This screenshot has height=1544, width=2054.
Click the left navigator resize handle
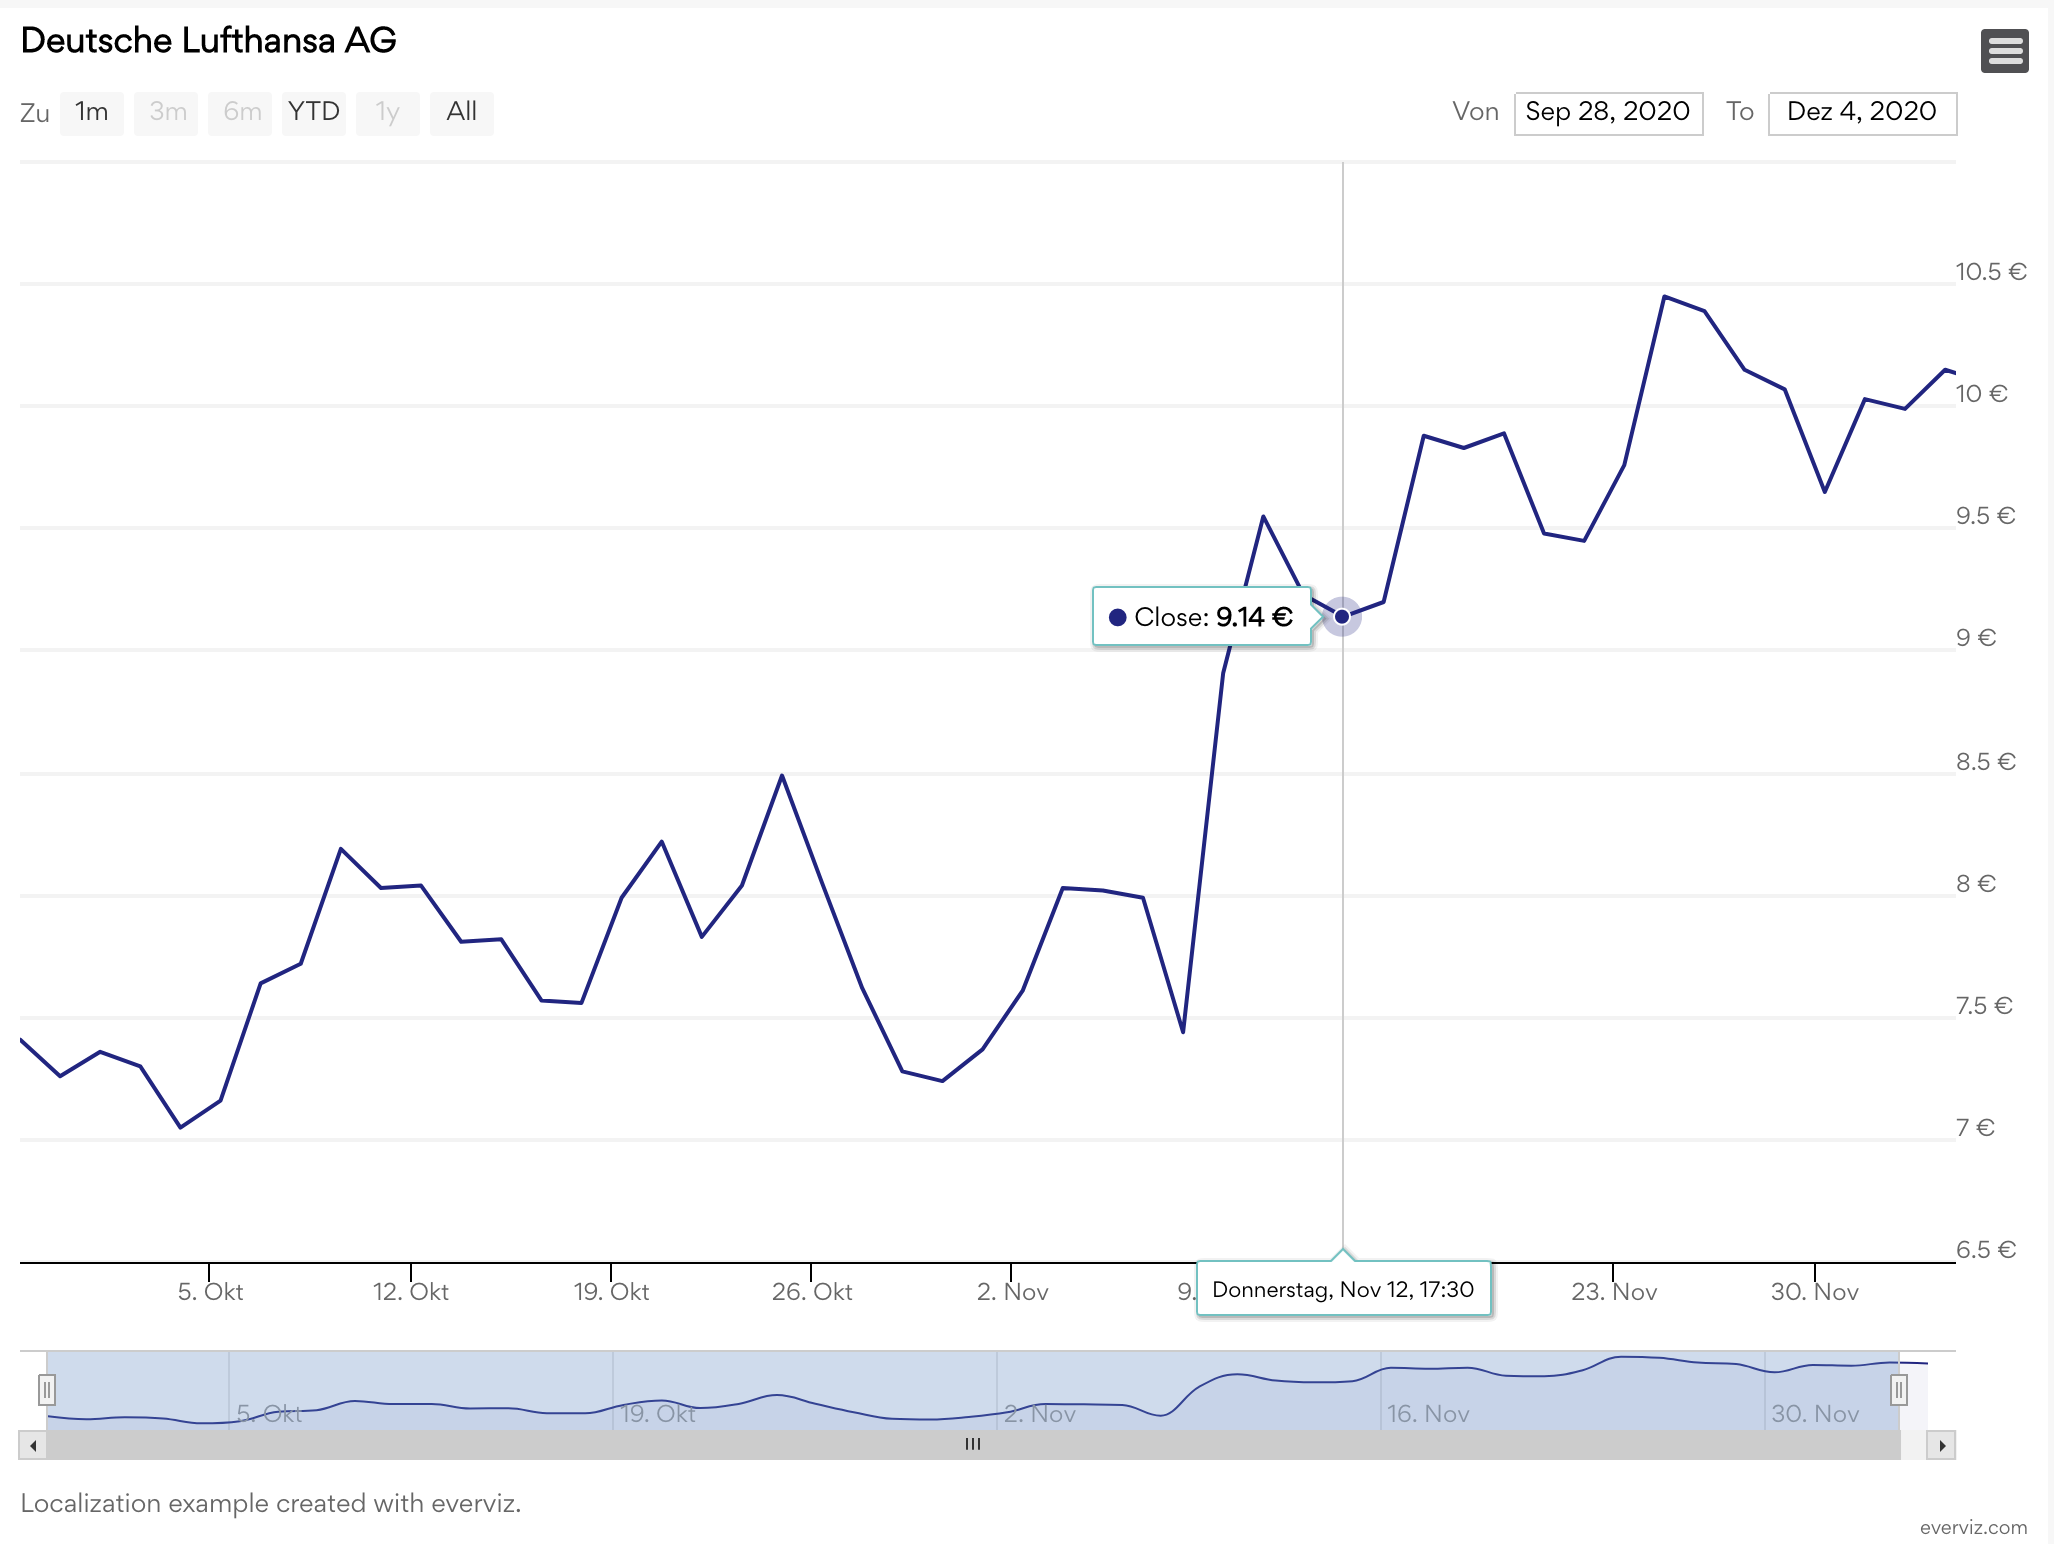coord(47,1389)
